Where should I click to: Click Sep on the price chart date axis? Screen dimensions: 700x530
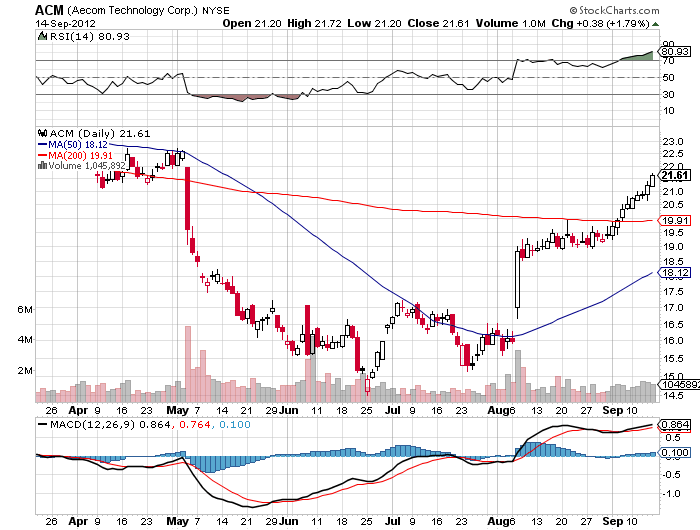(612, 410)
